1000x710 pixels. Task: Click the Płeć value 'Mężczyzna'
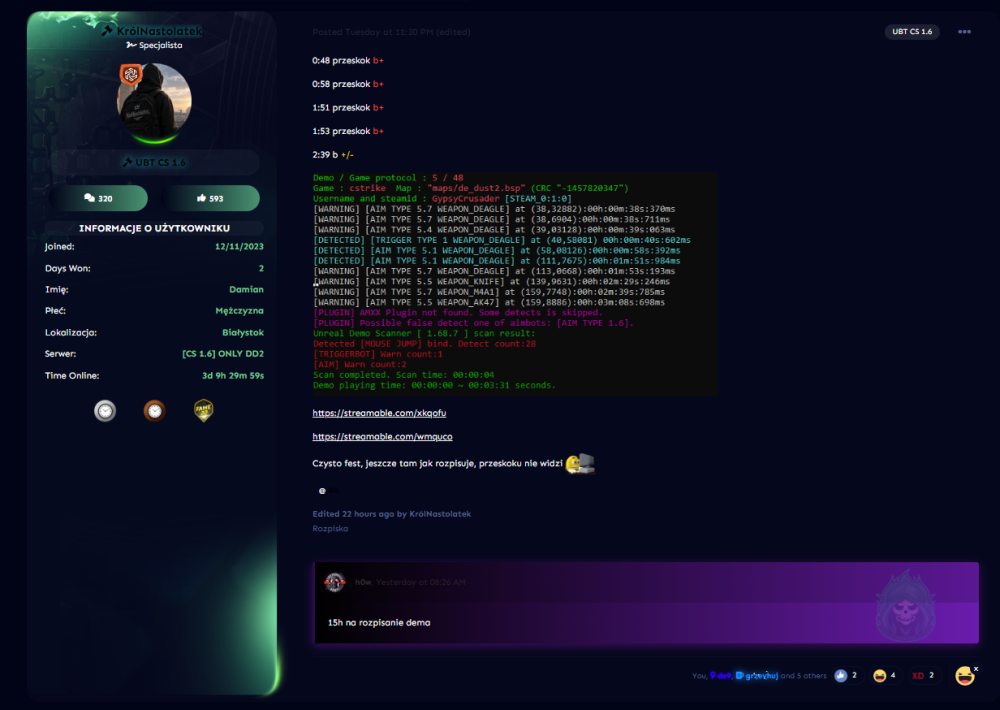pyautogui.click(x=239, y=311)
